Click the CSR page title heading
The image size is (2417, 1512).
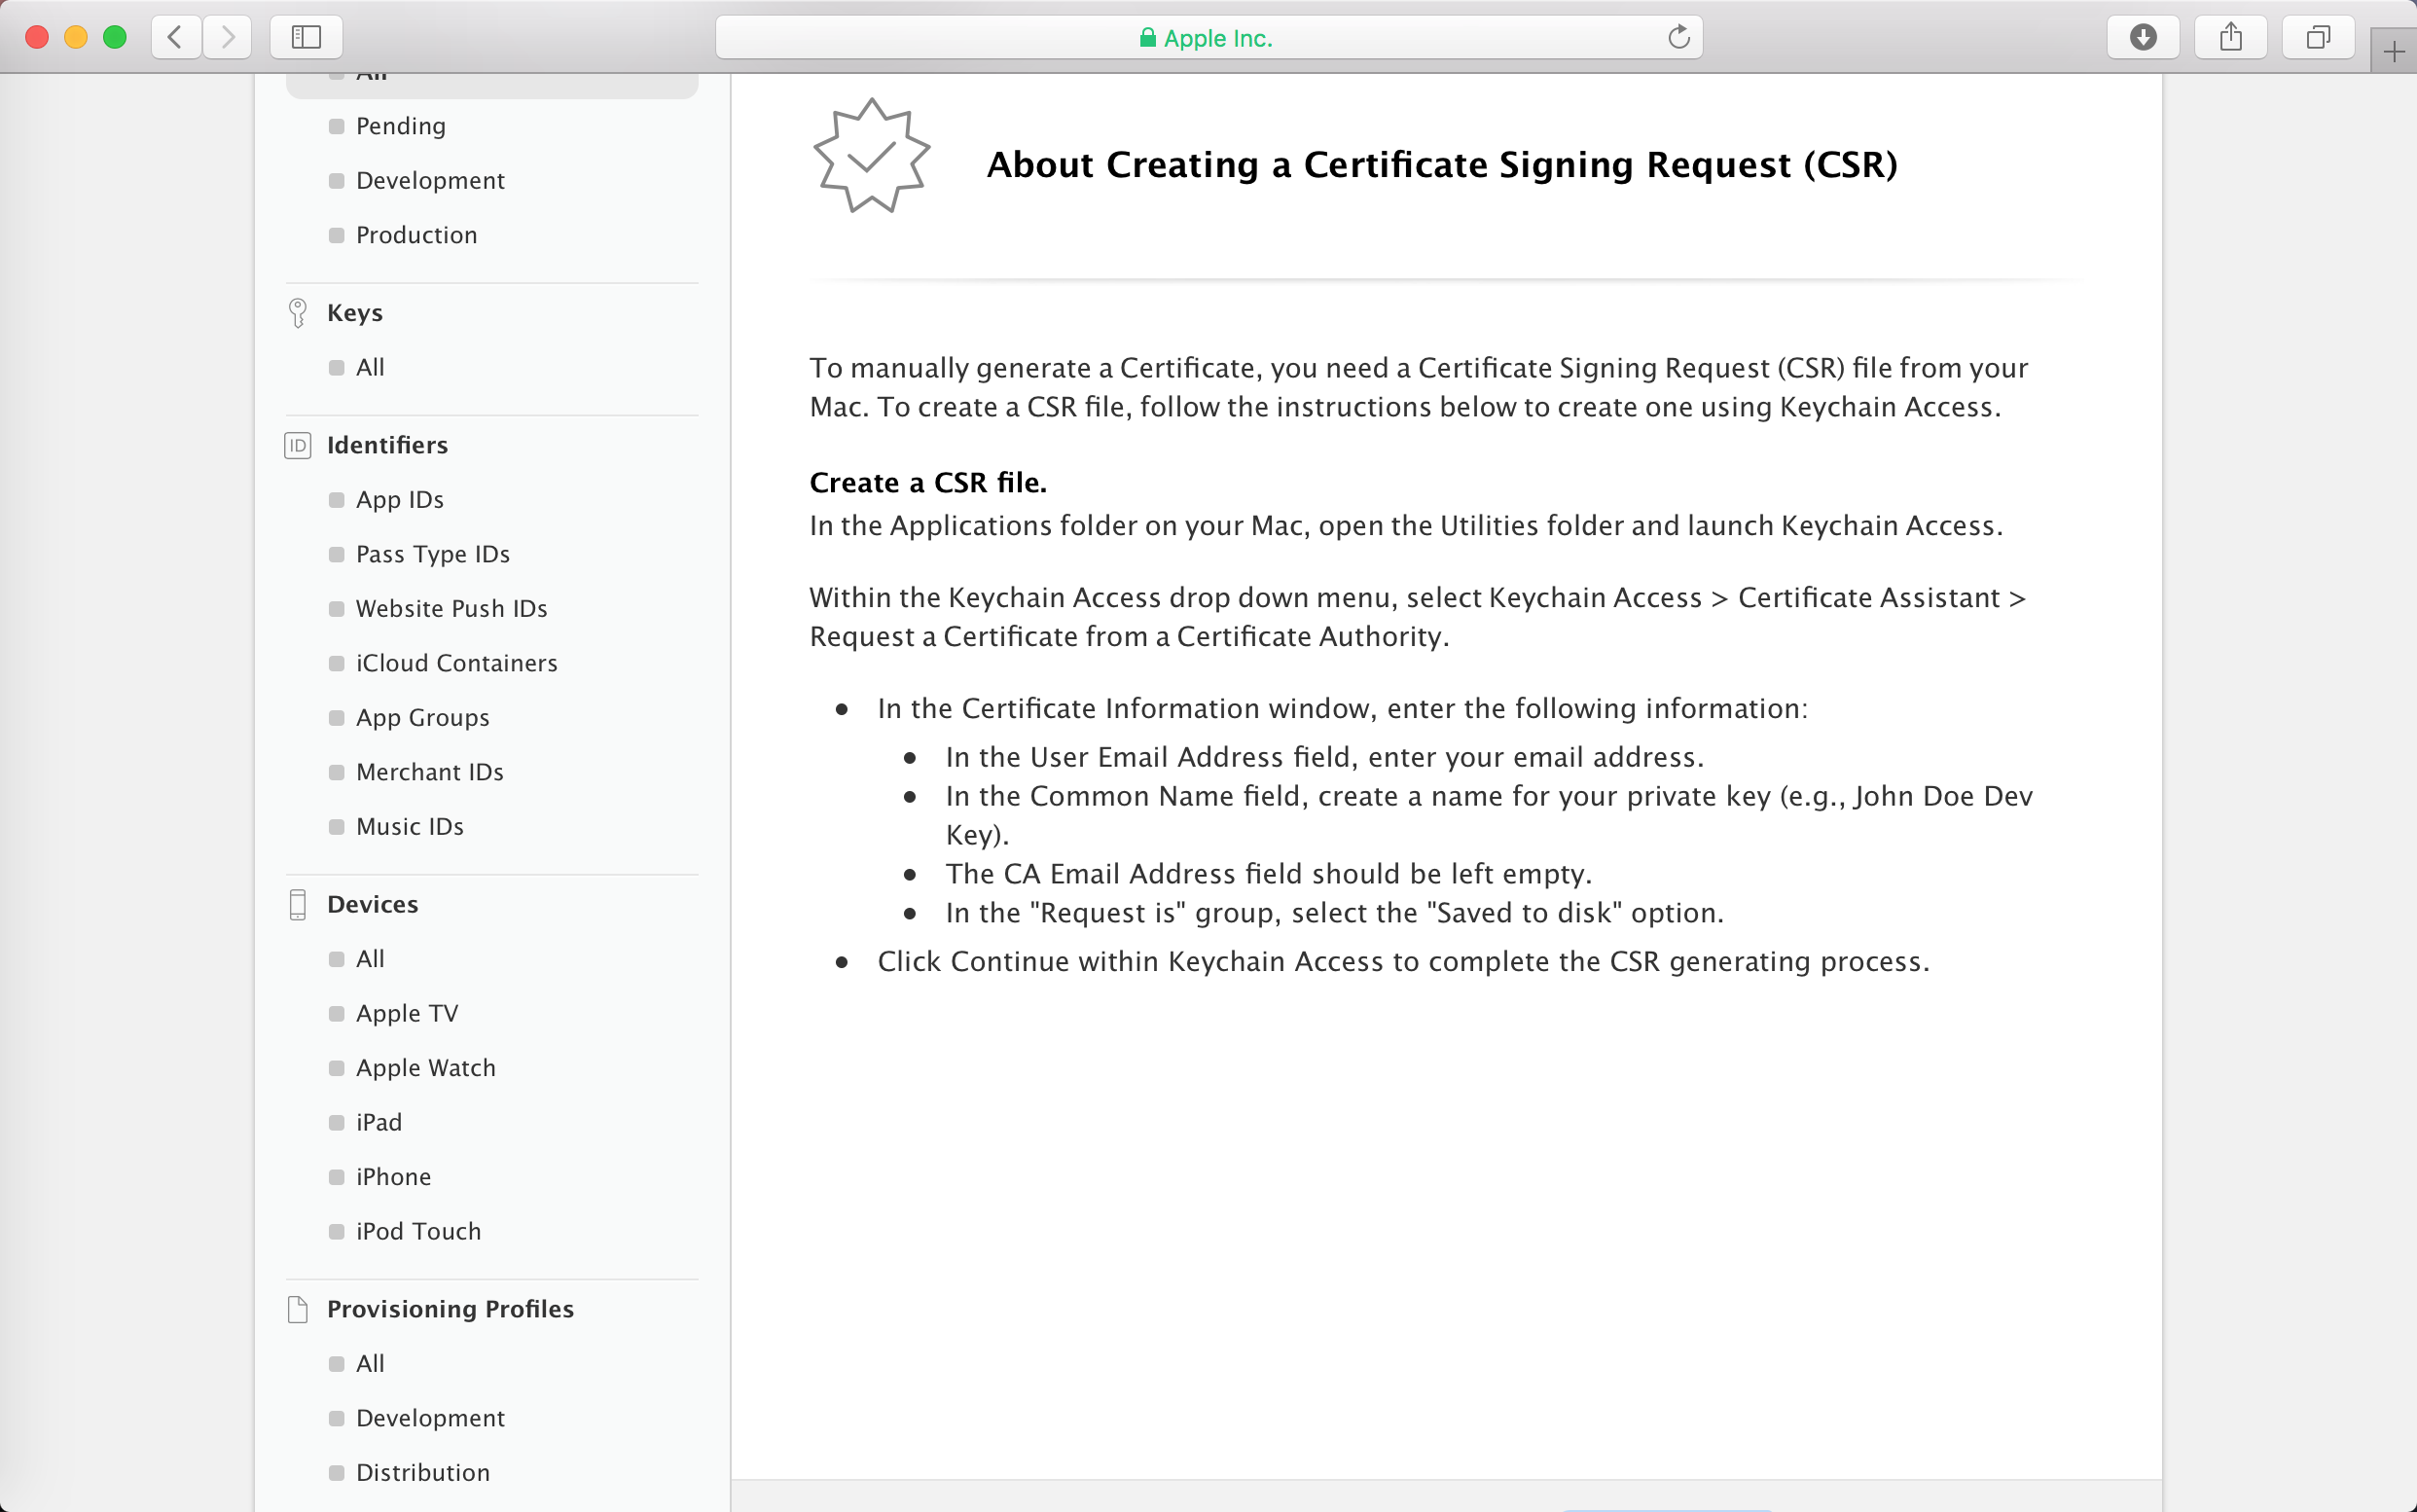click(1442, 164)
